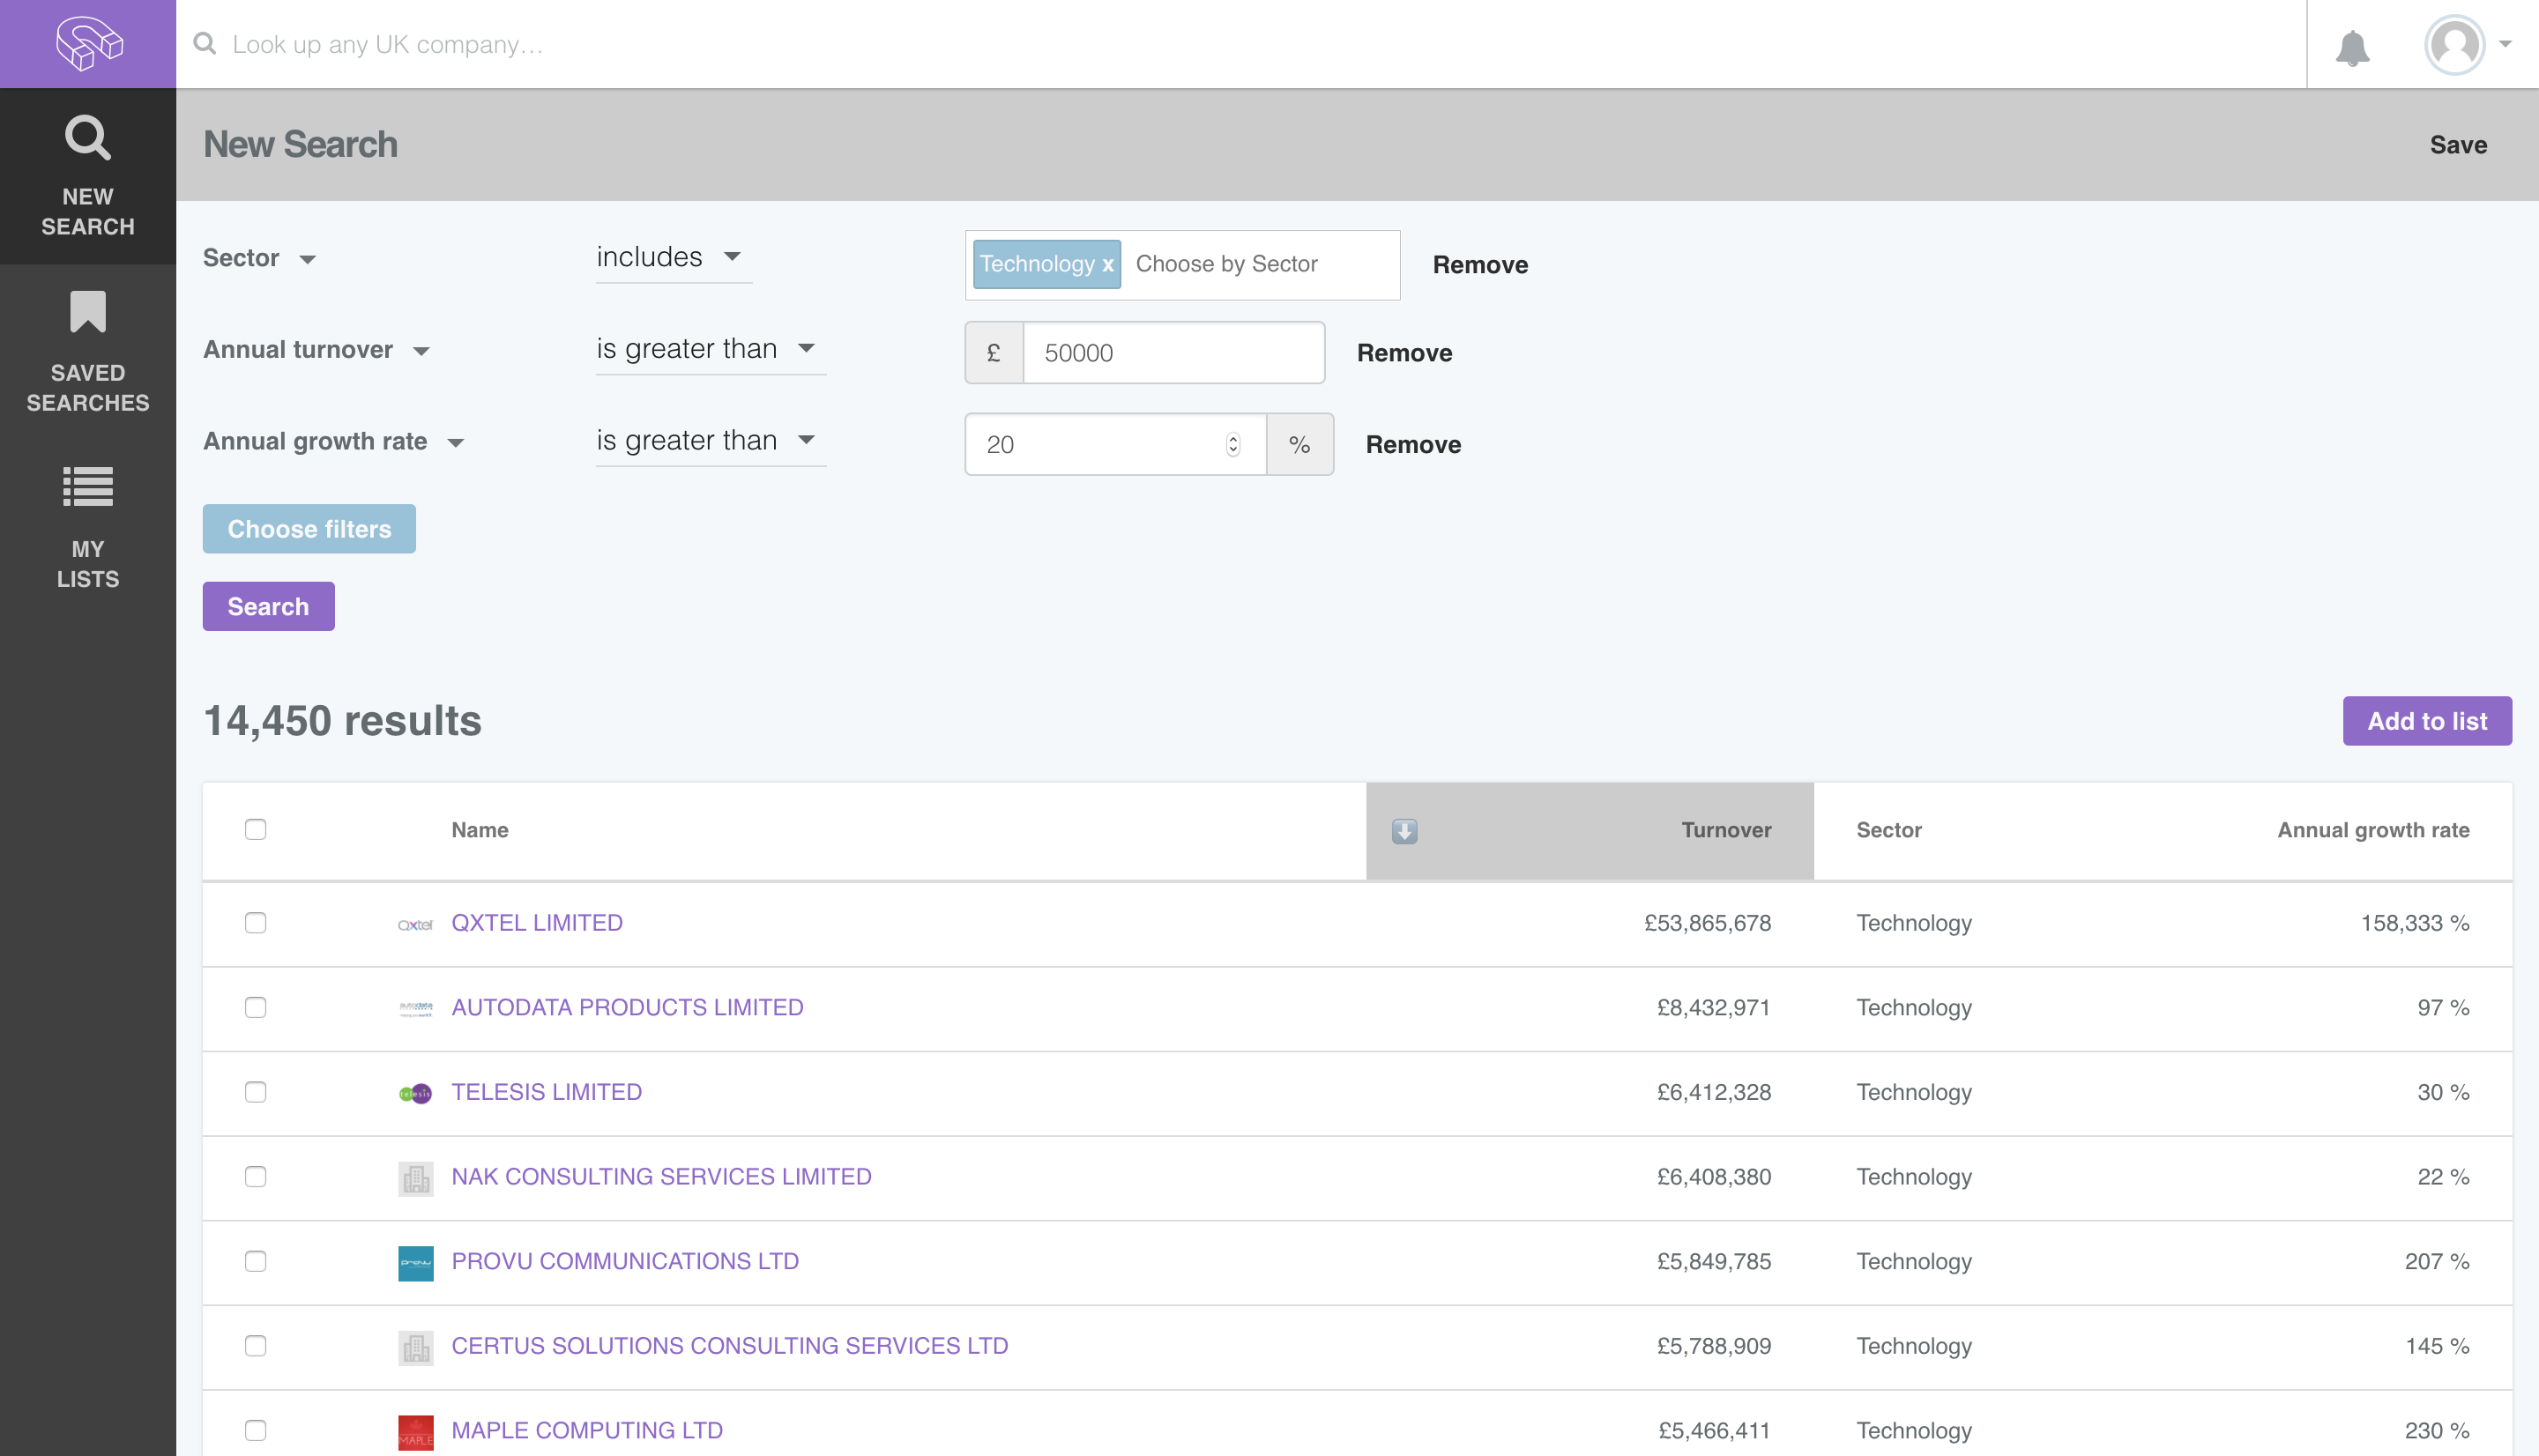Click the purple Search button
This screenshot has width=2539, height=1456.
(x=268, y=606)
